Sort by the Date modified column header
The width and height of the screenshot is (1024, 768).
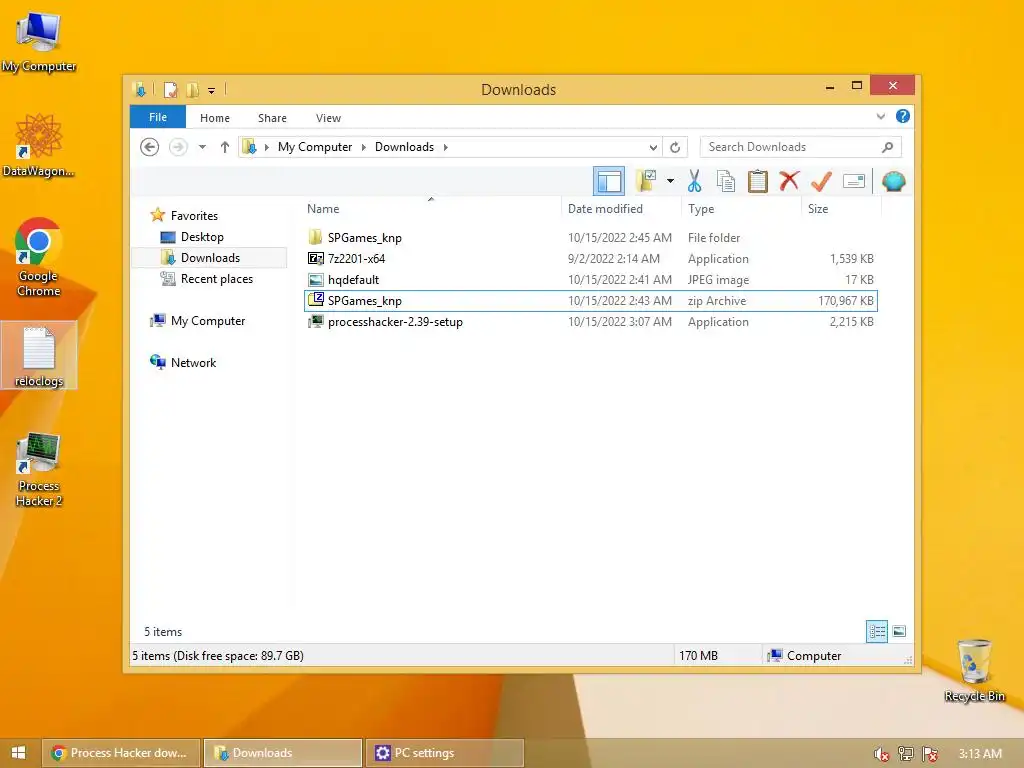(x=605, y=209)
